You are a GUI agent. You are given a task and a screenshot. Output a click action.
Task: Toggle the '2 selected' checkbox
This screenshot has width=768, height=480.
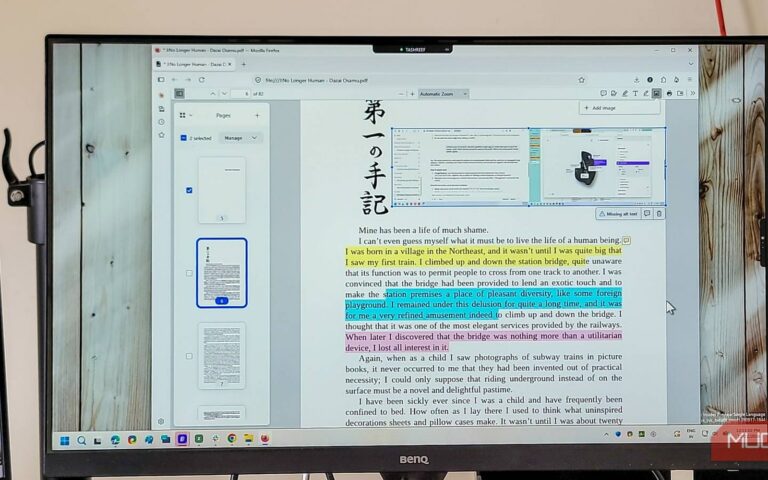[184, 138]
